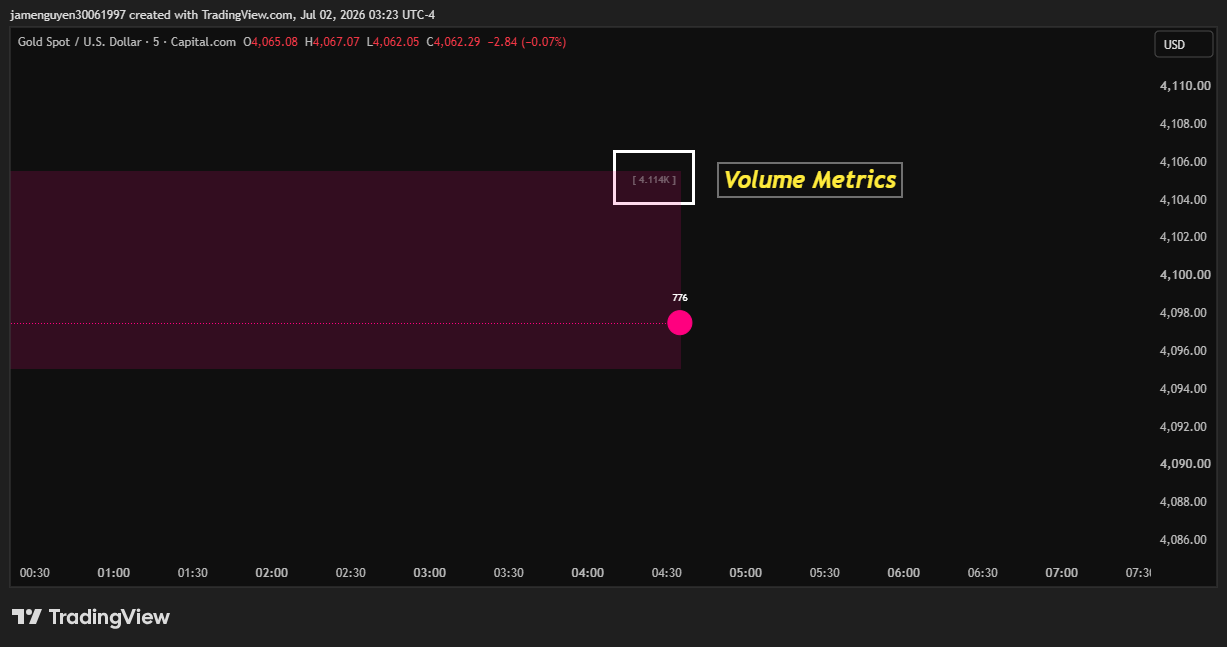Click the TradingView logo at the bottom
Image resolution: width=1227 pixels, height=647 pixels.
pyautogui.click(x=91, y=617)
